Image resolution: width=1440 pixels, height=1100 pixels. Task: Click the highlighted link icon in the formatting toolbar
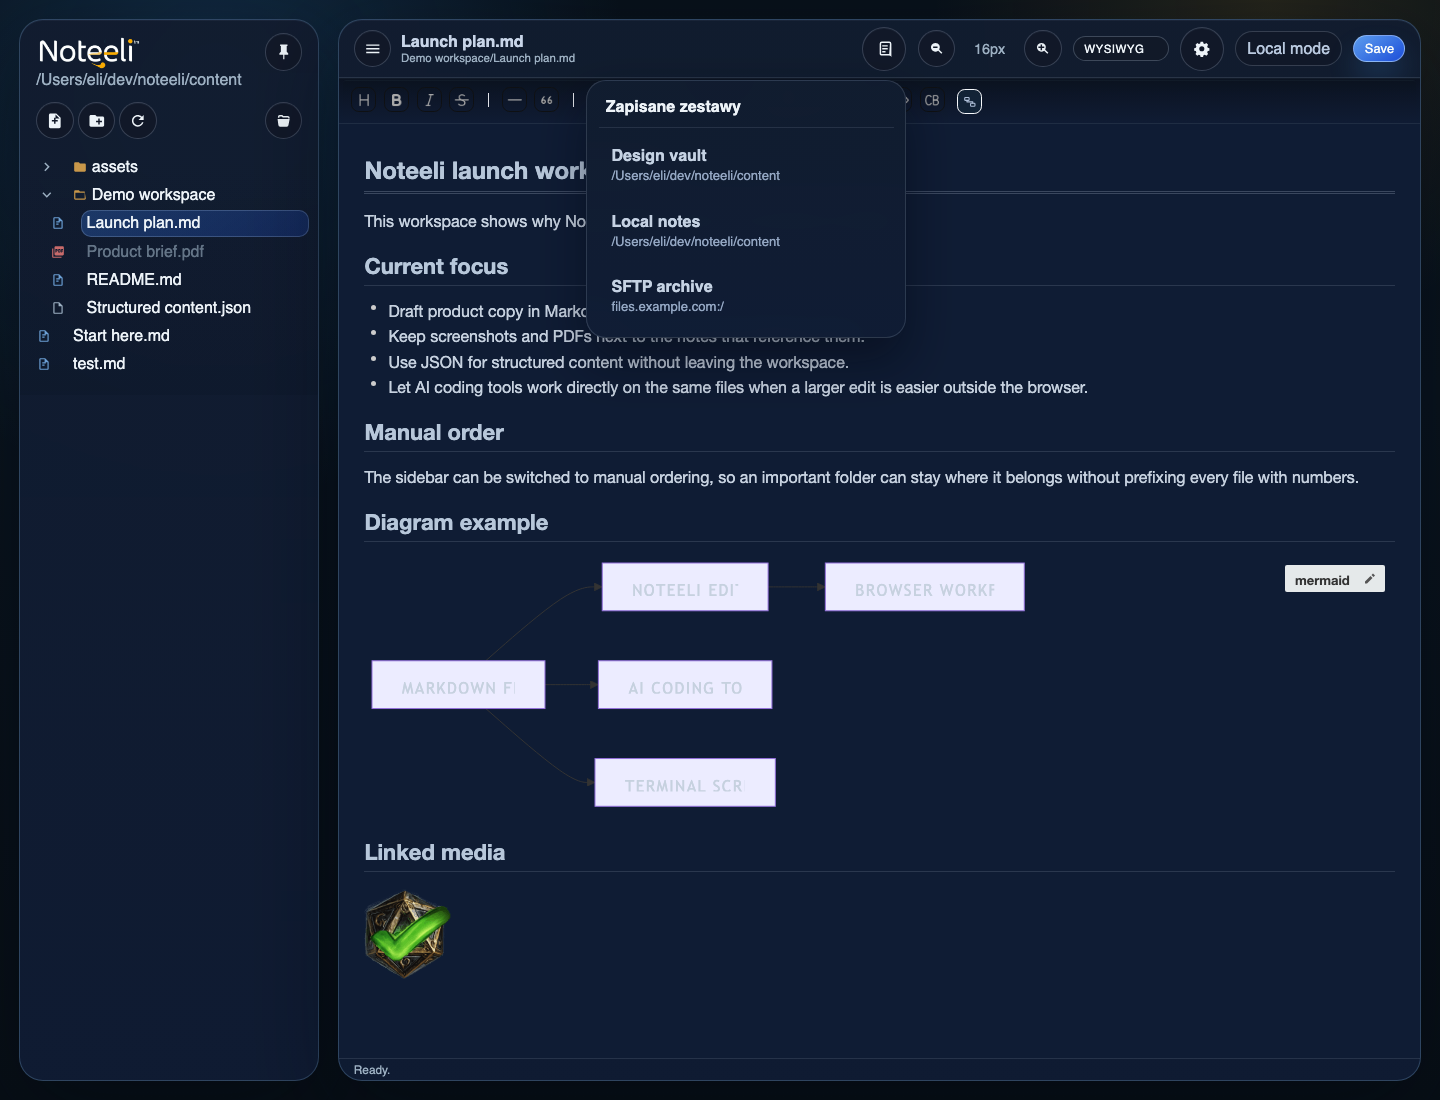pos(969,101)
